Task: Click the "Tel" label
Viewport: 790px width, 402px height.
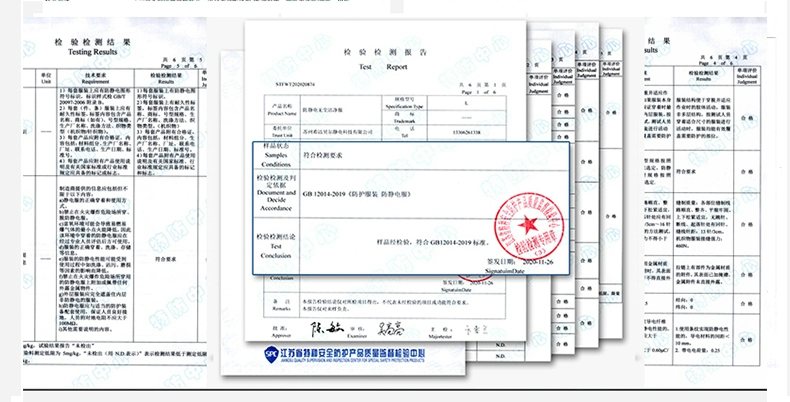Action: coord(404,136)
